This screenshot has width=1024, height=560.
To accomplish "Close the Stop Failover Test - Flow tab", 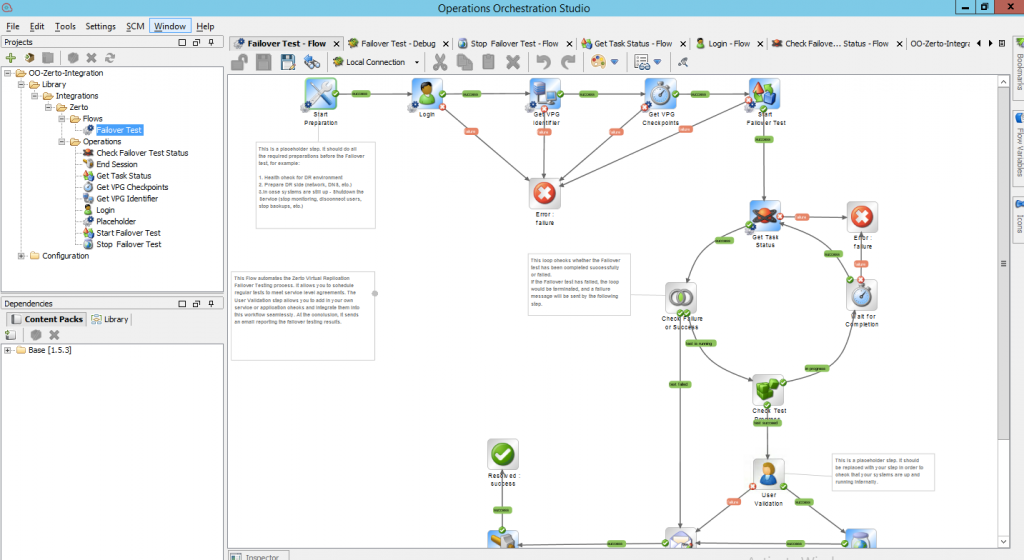I will [x=569, y=44].
